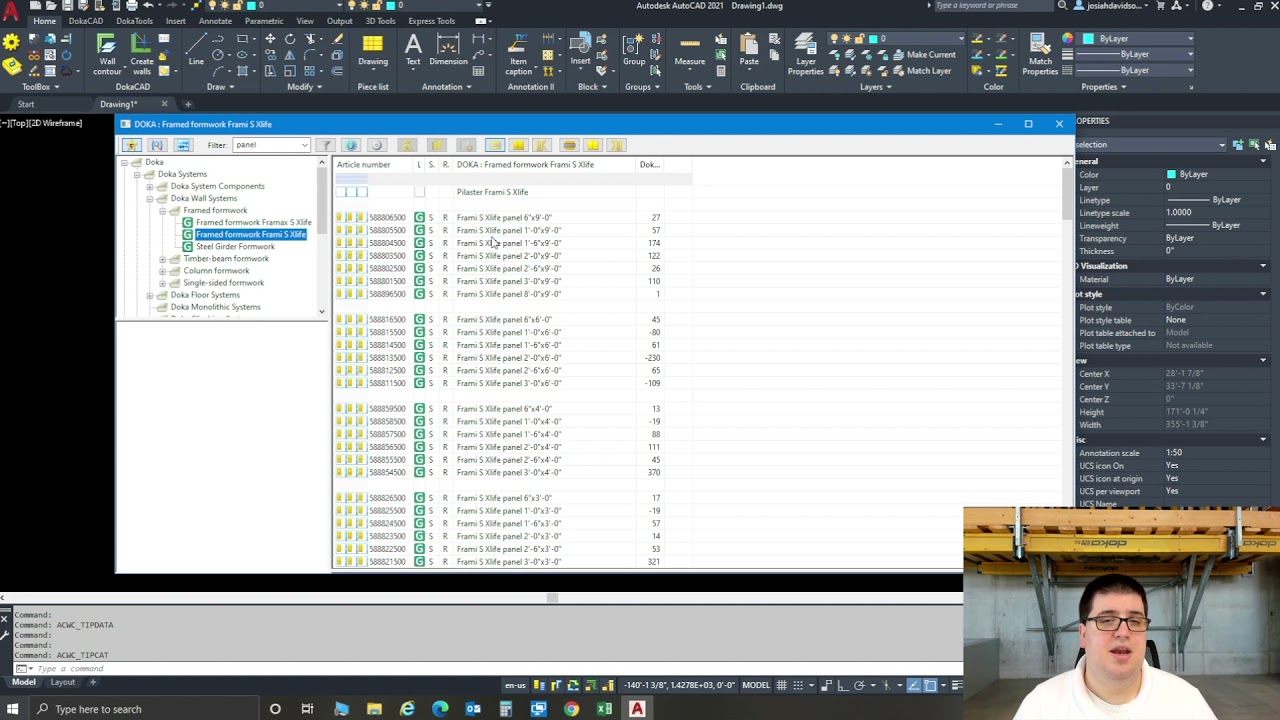Switch to the DokaTools ribbon tab
This screenshot has width=1280, height=720.
pos(134,21)
